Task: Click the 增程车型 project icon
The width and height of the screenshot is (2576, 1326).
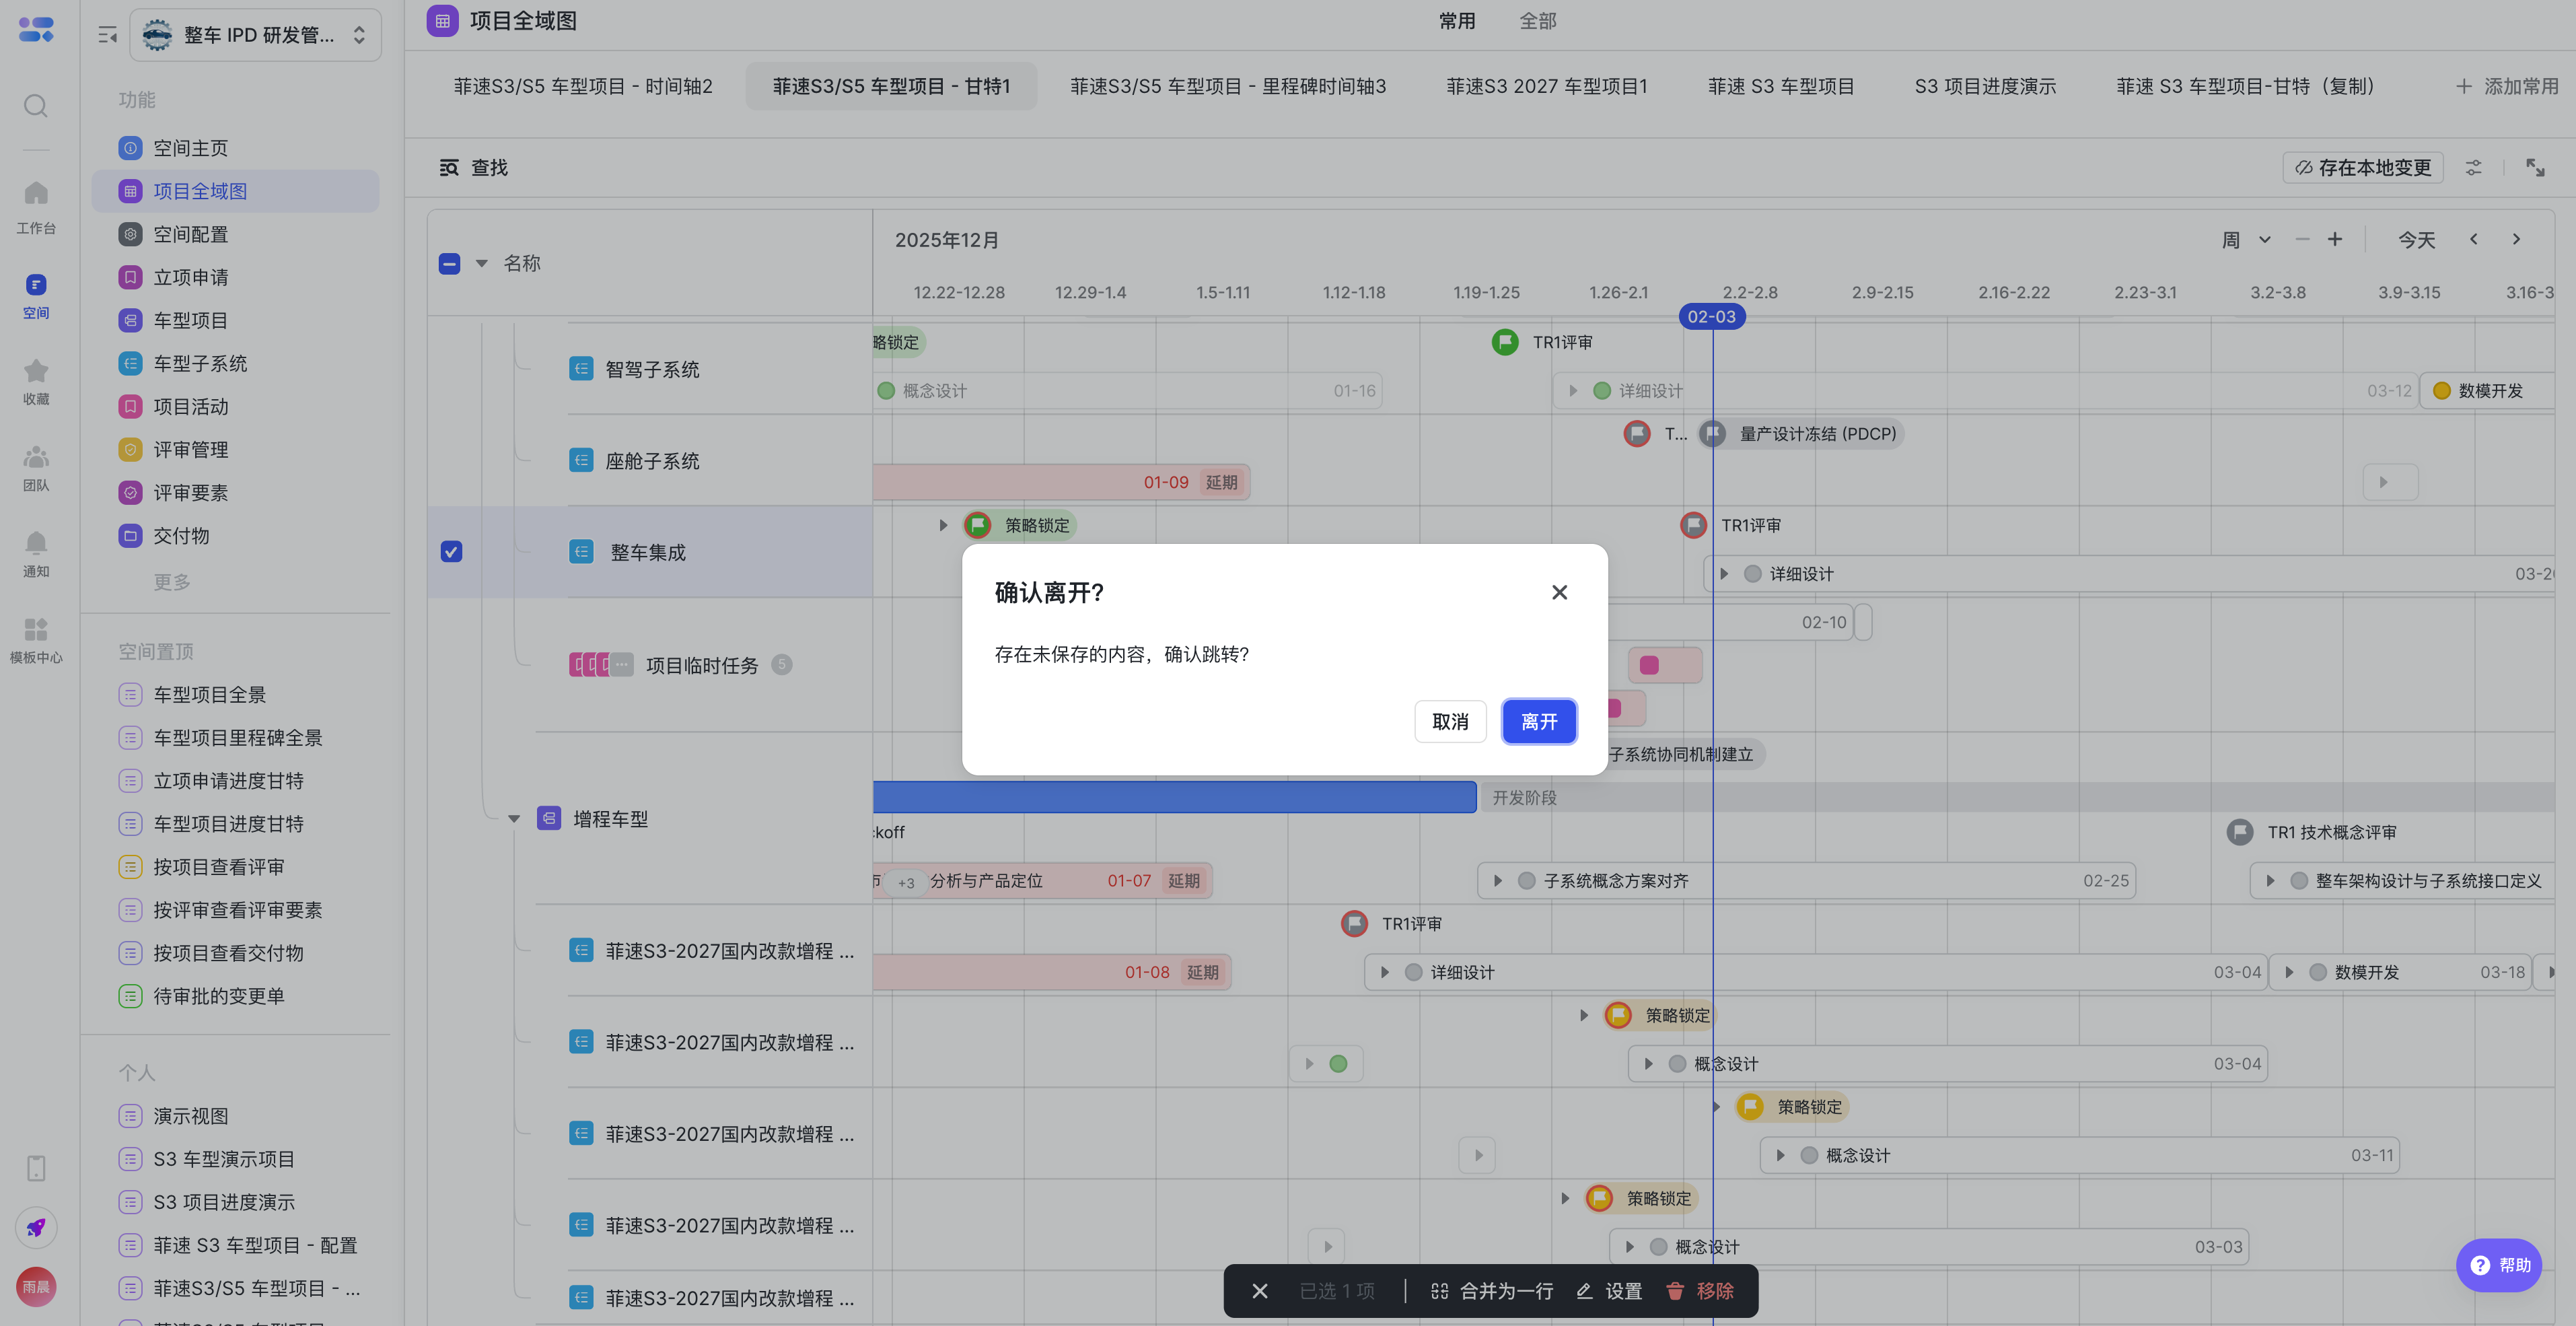Action: (549, 818)
